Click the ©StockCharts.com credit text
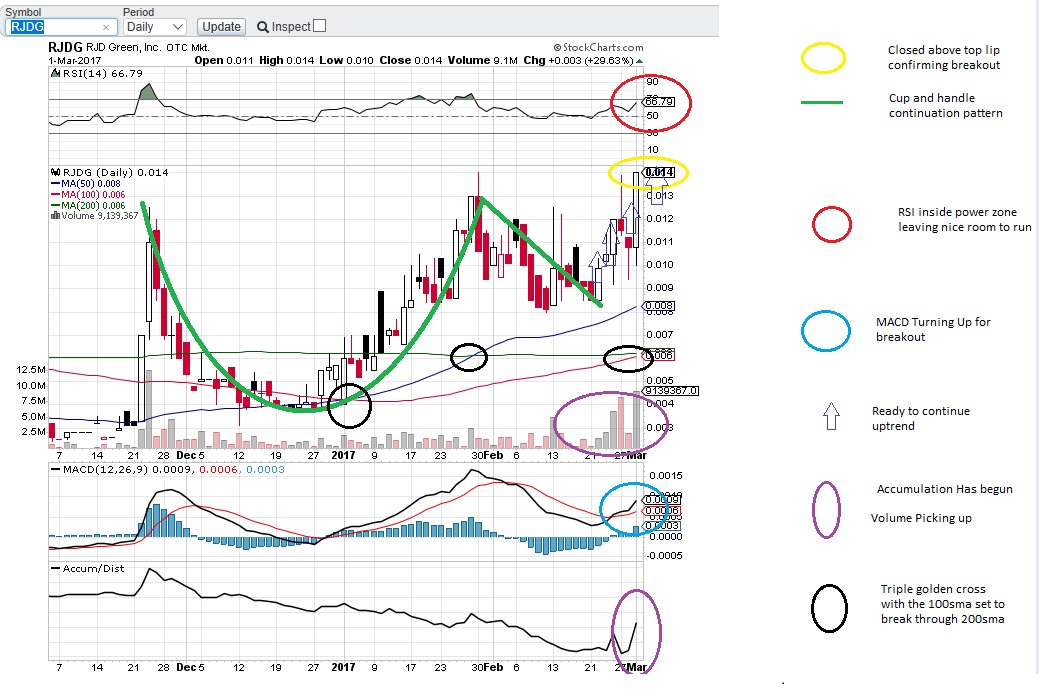Image resolution: width=1052 pixels, height=699 pixels. 598,47
